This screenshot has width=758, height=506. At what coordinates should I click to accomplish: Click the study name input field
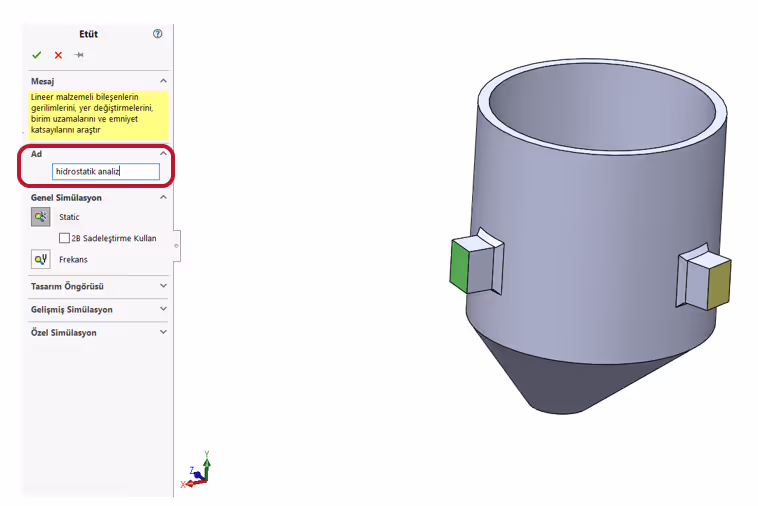pos(106,172)
